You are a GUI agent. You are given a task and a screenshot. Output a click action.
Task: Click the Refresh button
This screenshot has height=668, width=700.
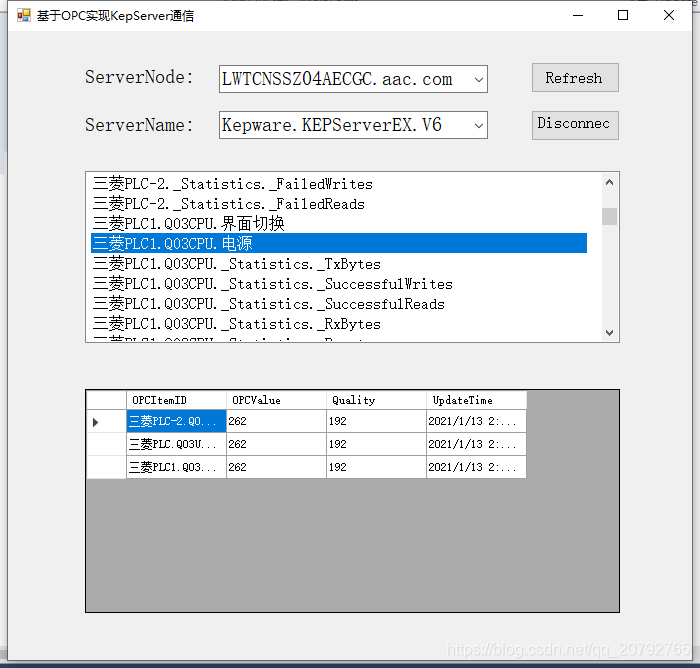tap(575, 78)
